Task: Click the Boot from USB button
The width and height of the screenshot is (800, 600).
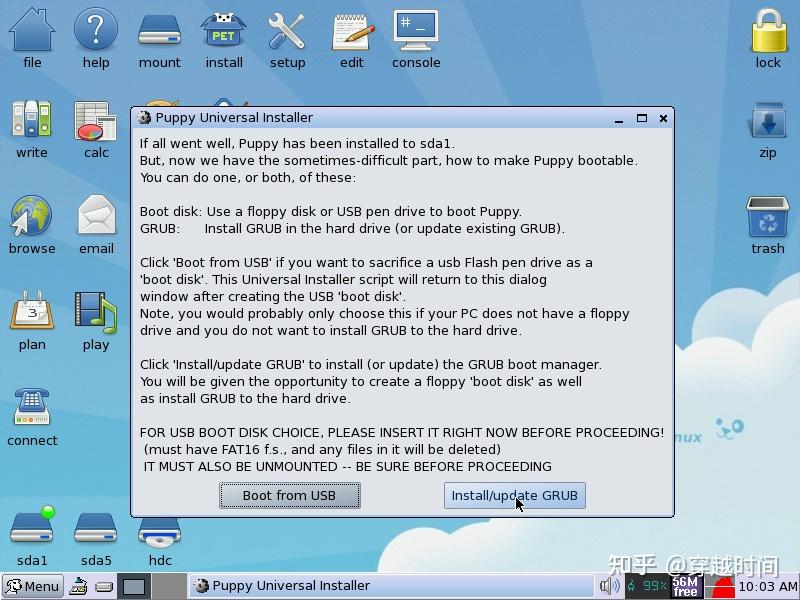Action: (x=289, y=495)
